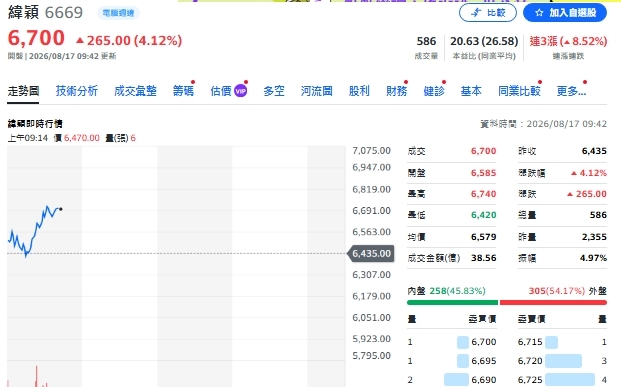Image resolution: width=621 pixels, height=387 pixels.
Task: Open the 電腦週邊 industry tag
Action: click(118, 13)
